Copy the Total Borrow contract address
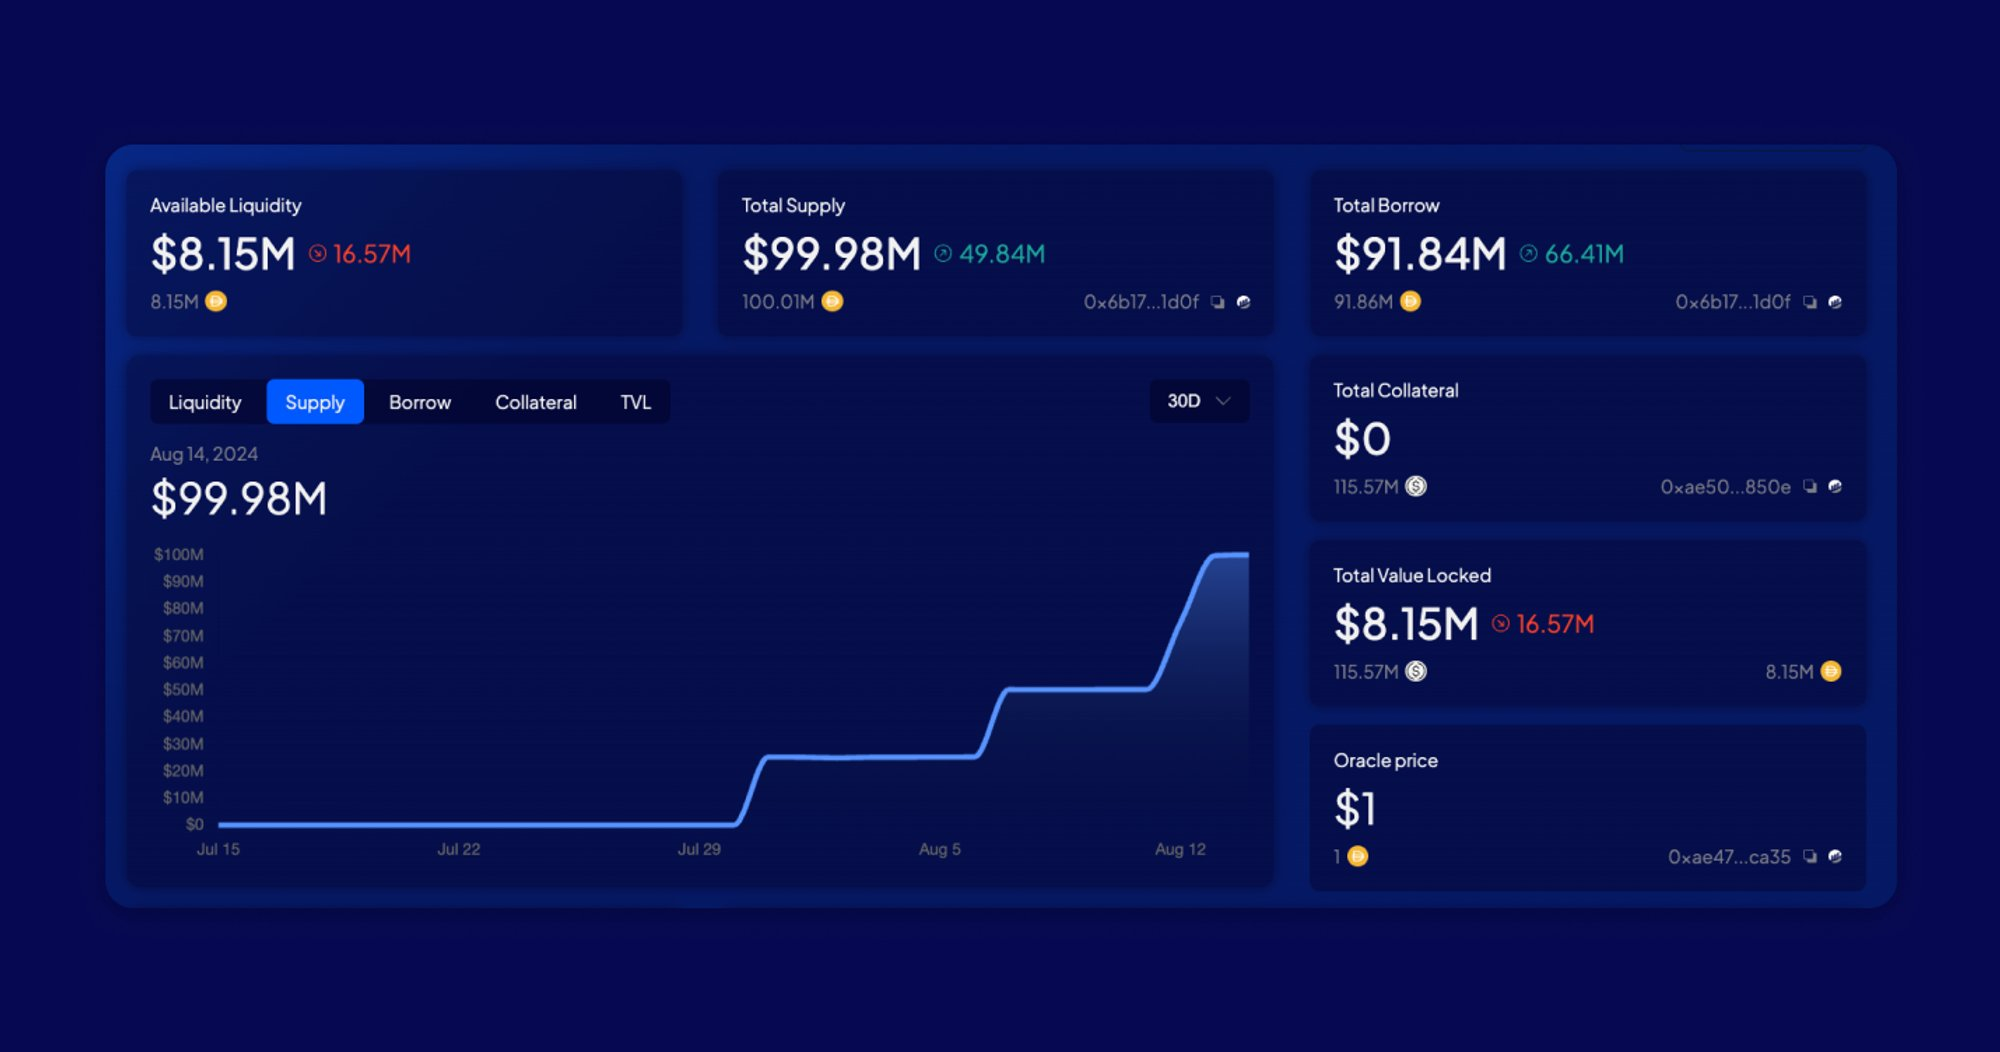 click(x=1809, y=302)
